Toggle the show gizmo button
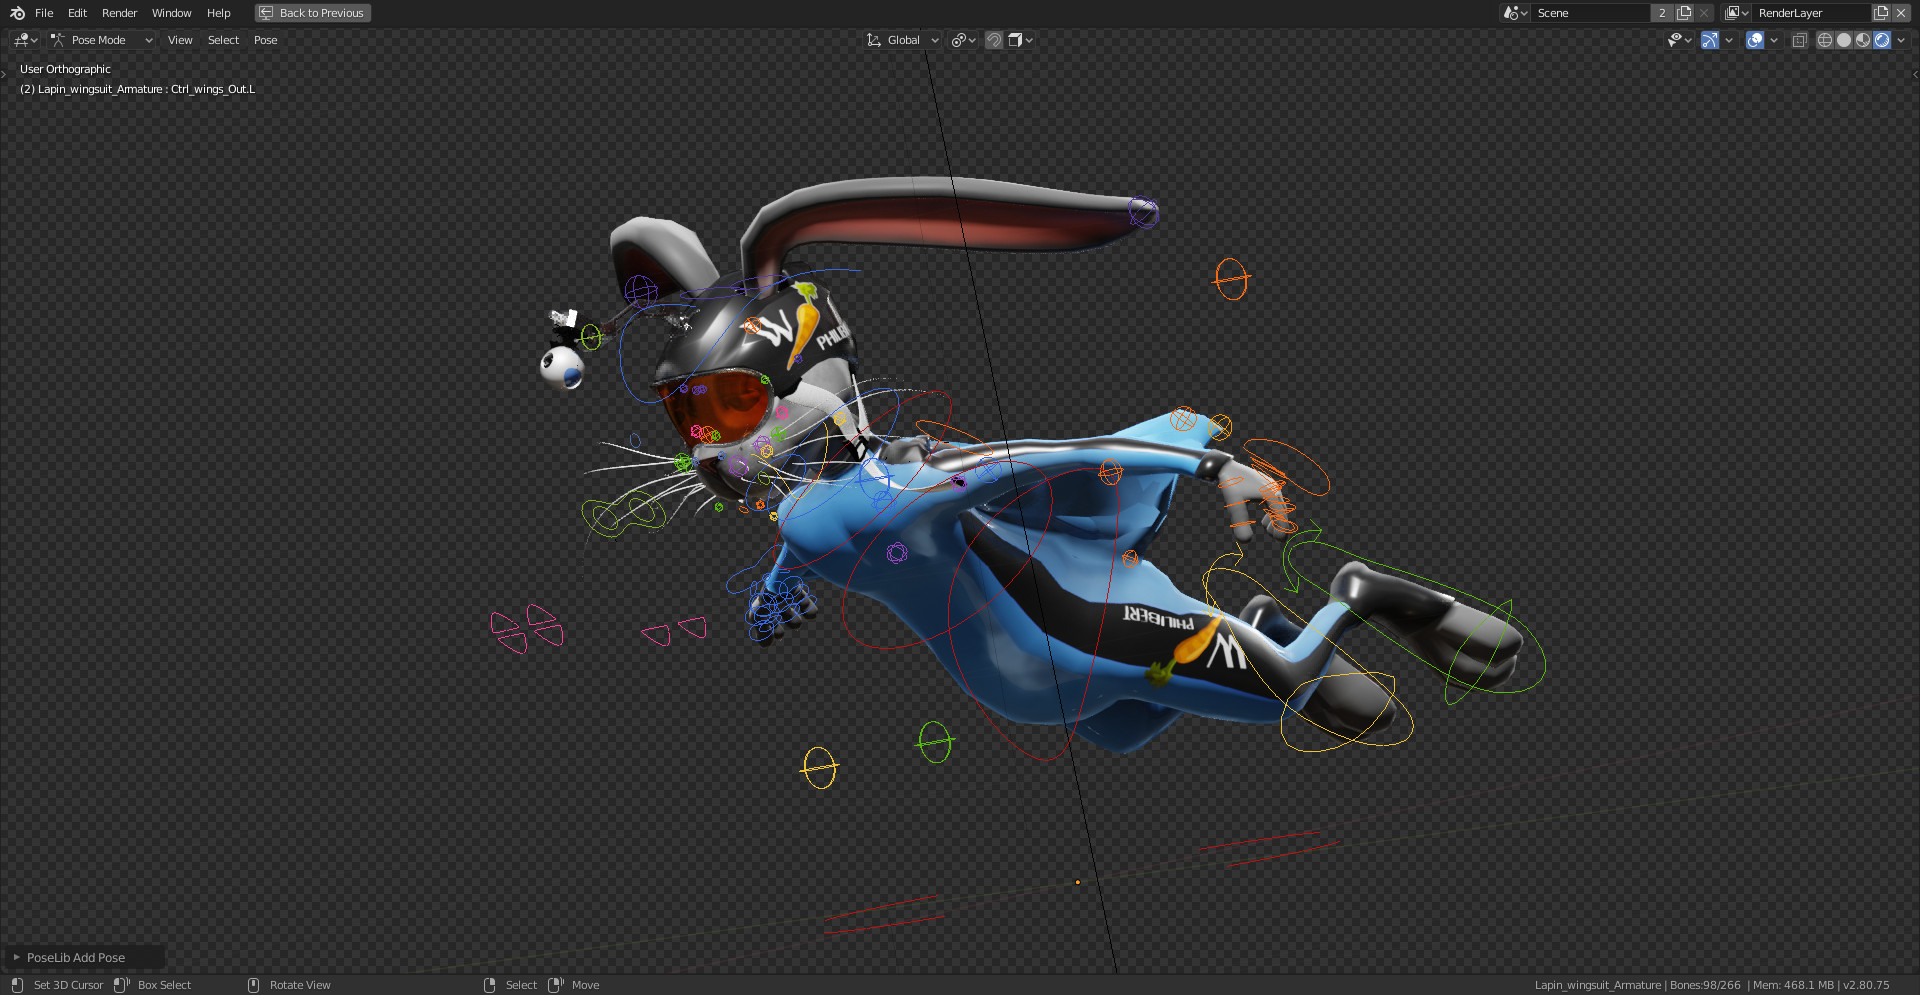 point(1710,40)
